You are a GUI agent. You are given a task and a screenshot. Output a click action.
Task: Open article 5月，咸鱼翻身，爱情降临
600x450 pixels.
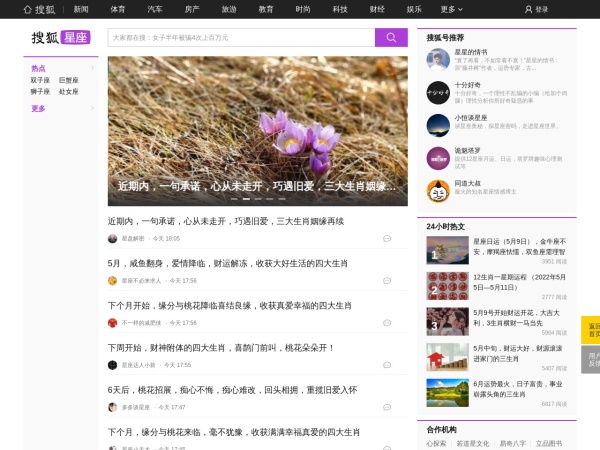click(x=228, y=263)
